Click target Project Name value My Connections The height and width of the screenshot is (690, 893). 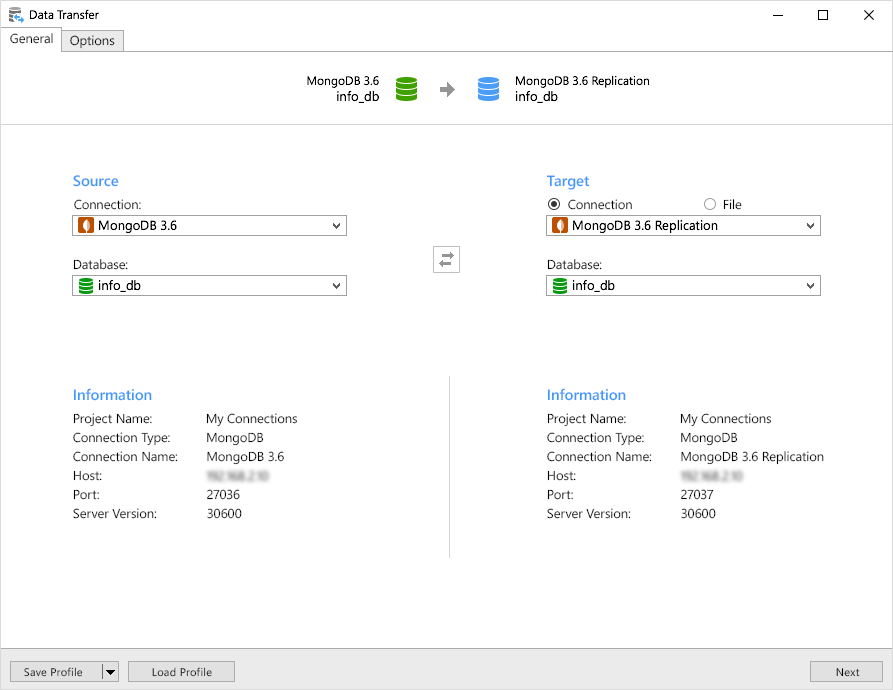(726, 419)
